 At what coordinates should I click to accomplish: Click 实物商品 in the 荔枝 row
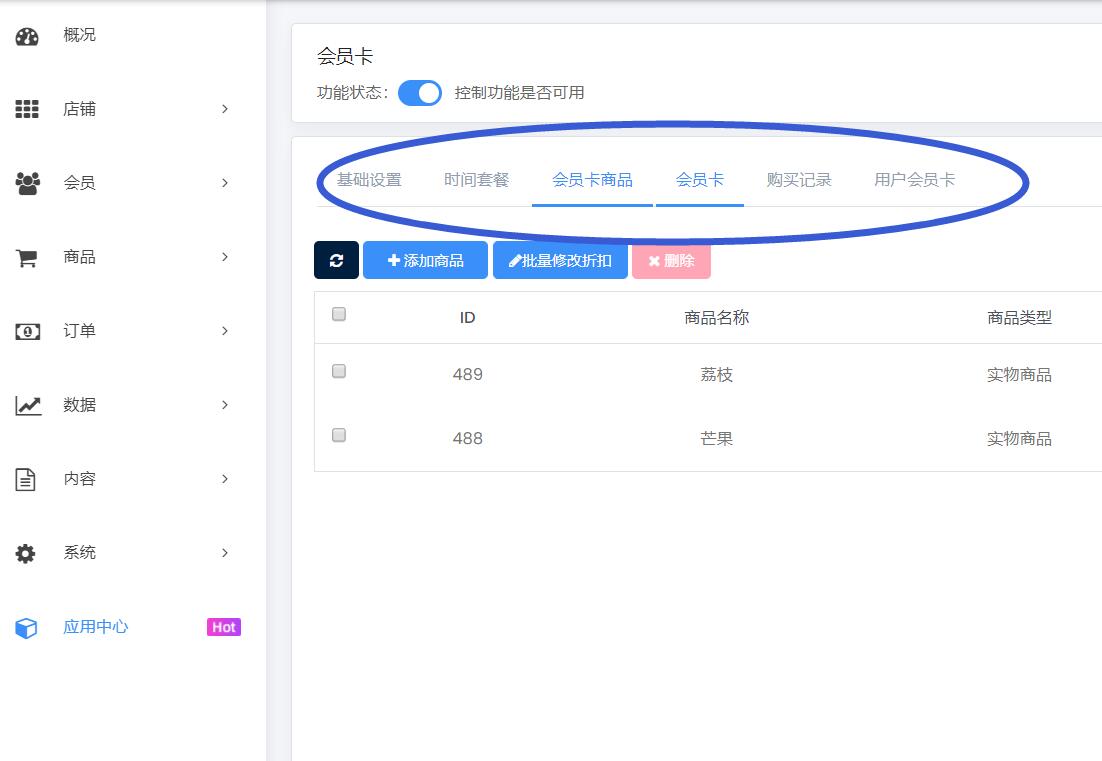(x=1019, y=375)
